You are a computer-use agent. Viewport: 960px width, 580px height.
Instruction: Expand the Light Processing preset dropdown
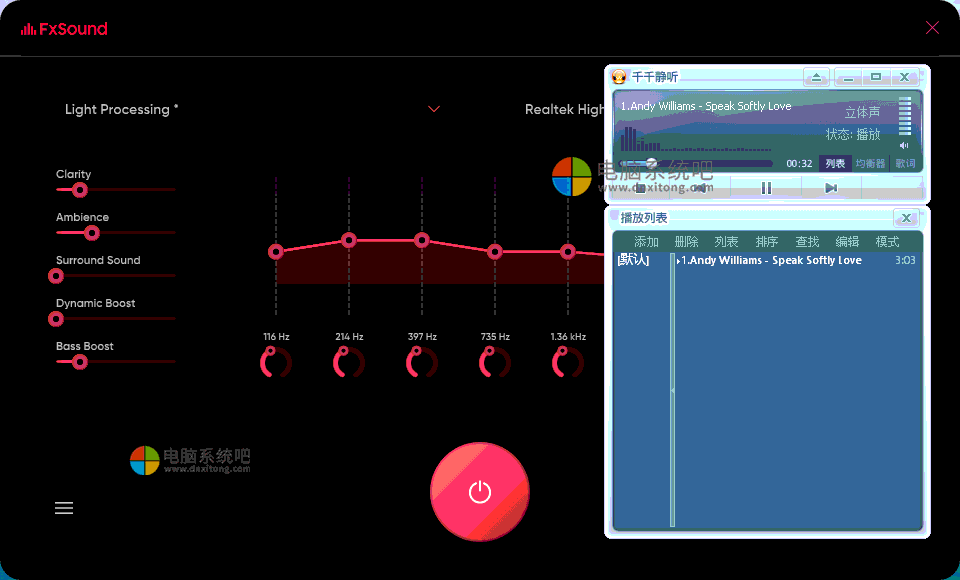pos(433,109)
